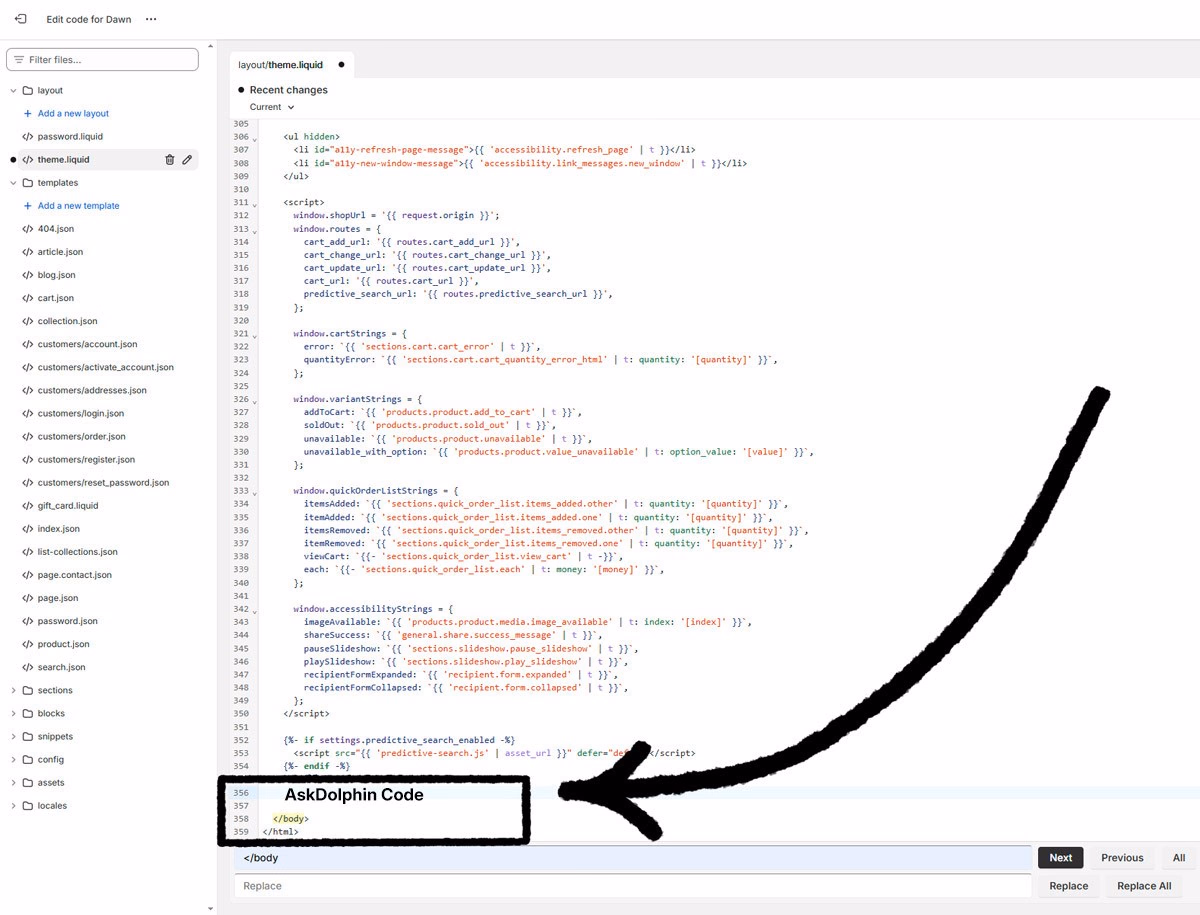This screenshot has width=1200, height=915.
Task: Open collection.json template file
Action: [x=68, y=320]
